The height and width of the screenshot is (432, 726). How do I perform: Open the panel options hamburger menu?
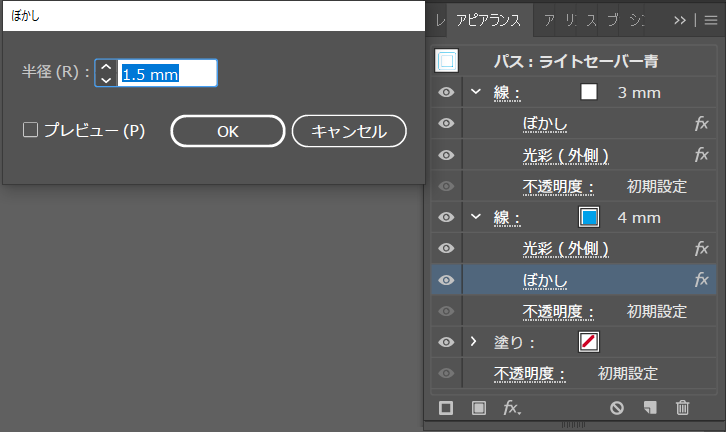tap(711, 20)
